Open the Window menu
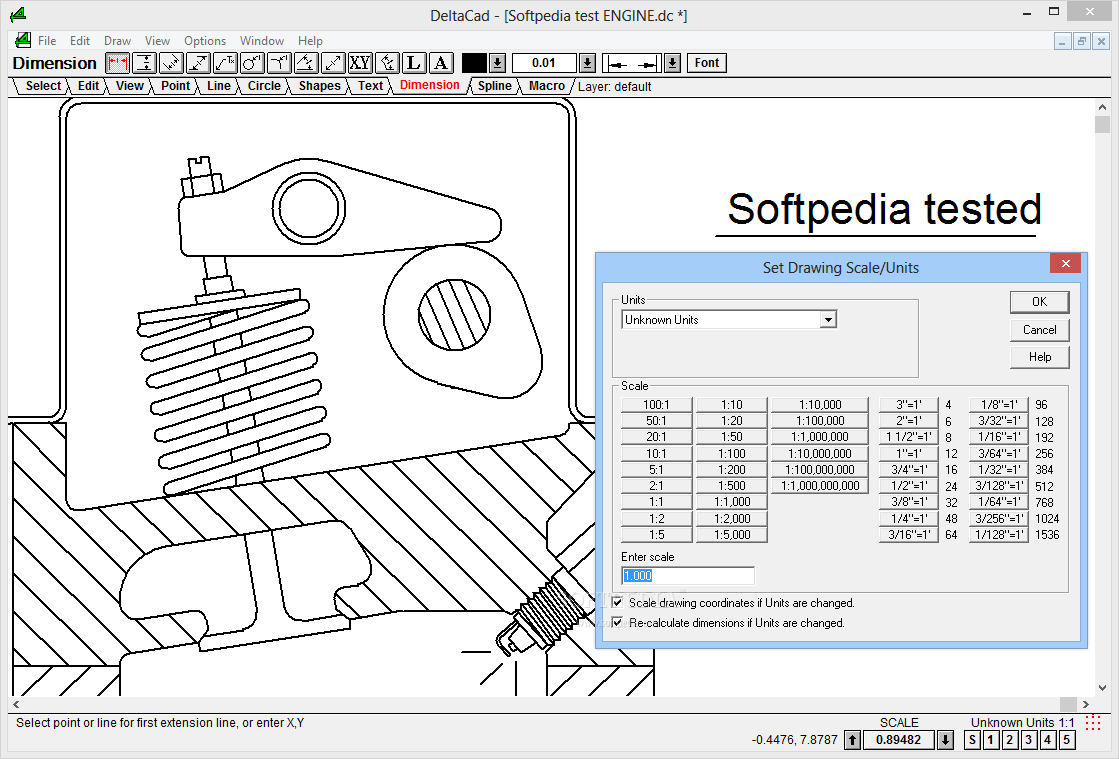This screenshot has width=1119, height=759. coord(262,41)
